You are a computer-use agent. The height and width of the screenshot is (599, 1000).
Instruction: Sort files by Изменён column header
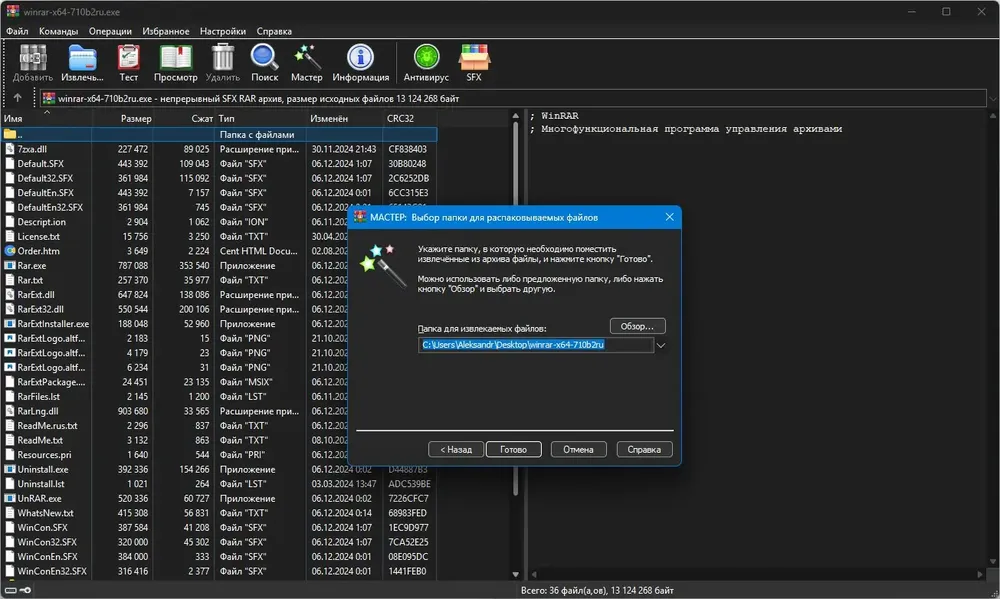click(344, 119)
